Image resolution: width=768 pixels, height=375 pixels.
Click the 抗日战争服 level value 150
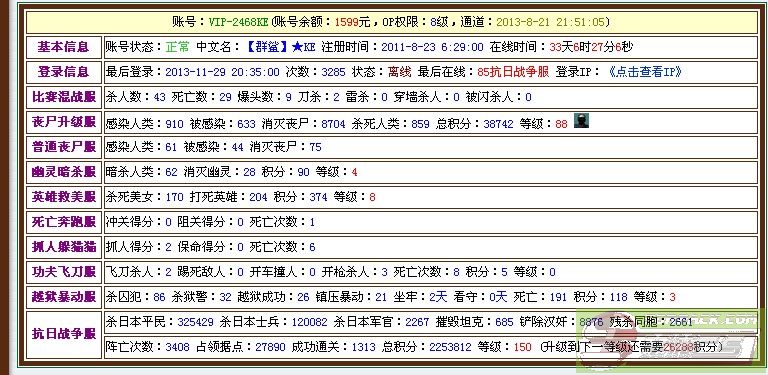[523, 347]
